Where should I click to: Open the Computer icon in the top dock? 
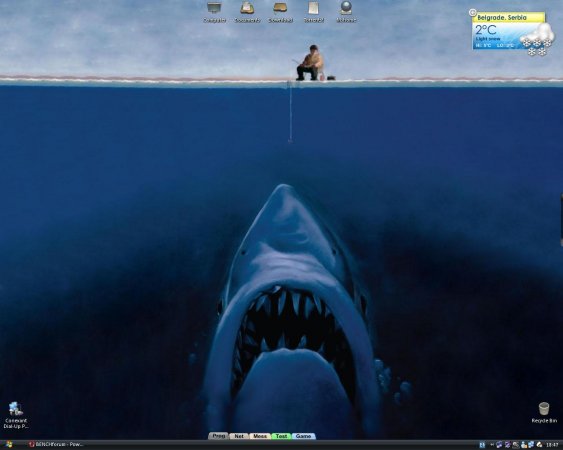[214, 8]
